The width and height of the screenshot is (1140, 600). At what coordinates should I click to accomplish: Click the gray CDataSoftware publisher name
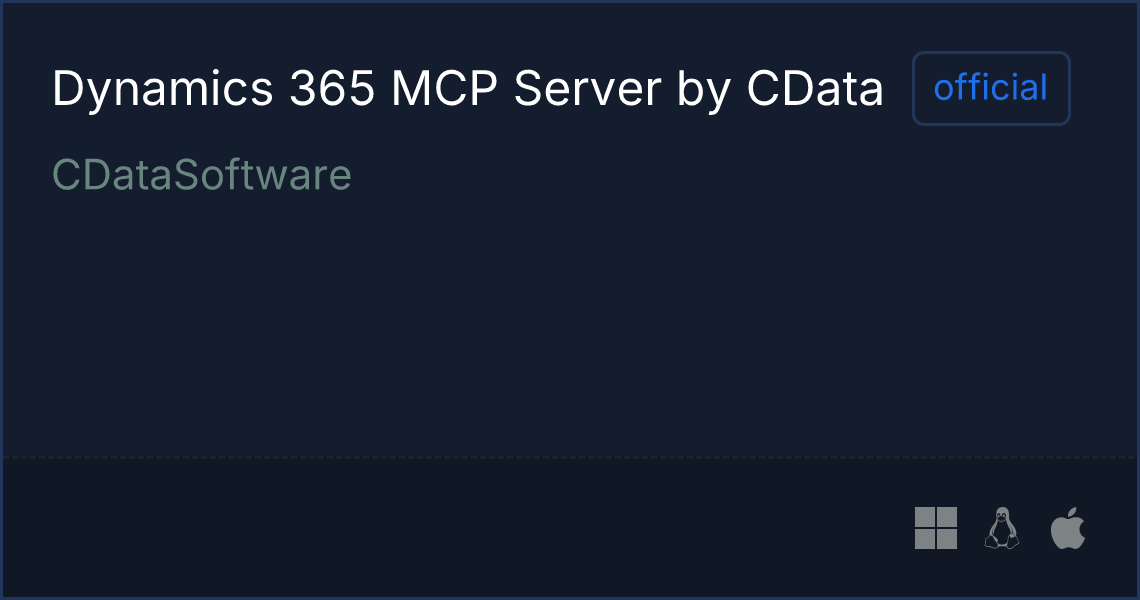[x=201, y=175]
